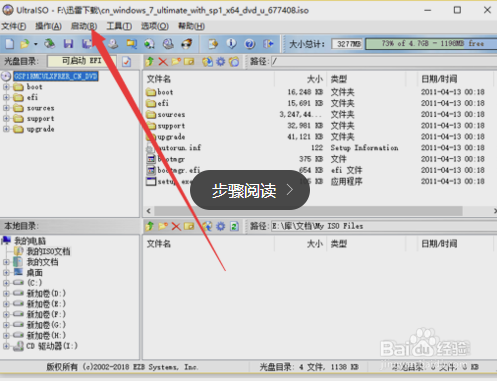
Task: Click the Exit door toolbar icon
Action: 268,44
